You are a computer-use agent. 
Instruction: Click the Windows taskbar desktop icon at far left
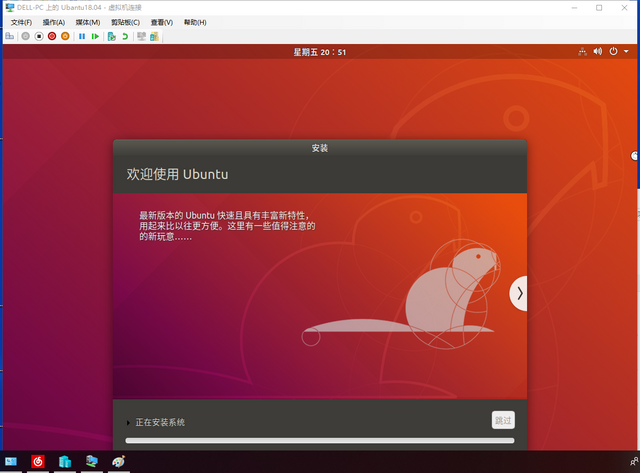point(11,462)
